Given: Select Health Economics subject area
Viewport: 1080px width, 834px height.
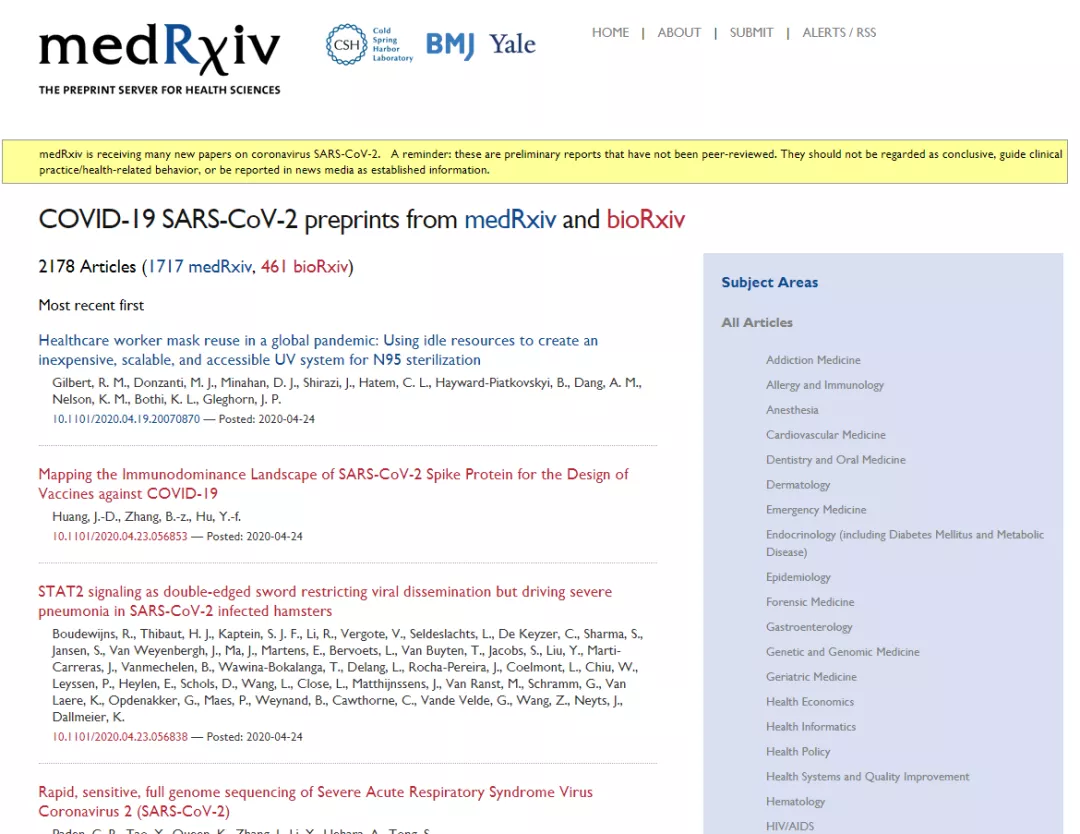Looking at the screenshot, I should click(810, 702).
